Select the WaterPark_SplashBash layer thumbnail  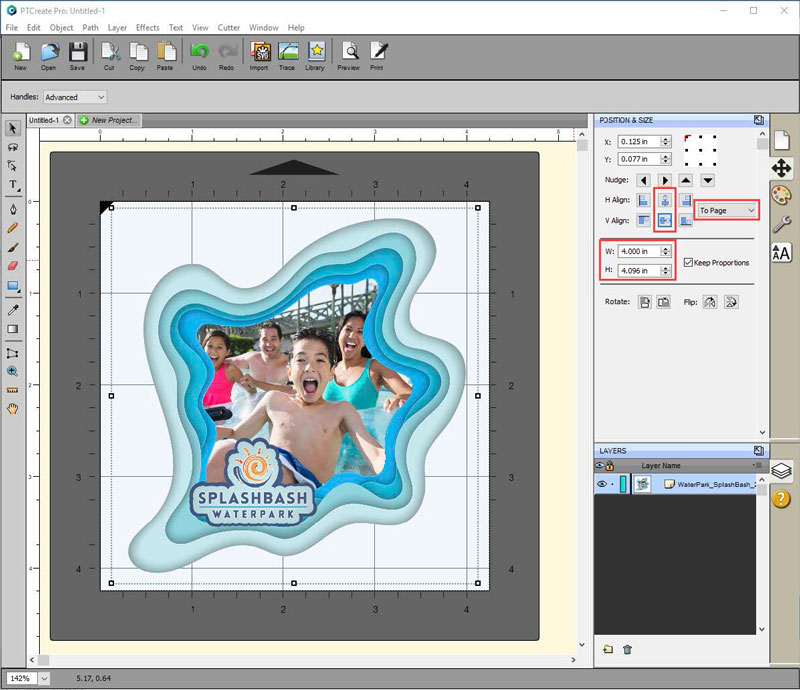click(x=642, y=484)
